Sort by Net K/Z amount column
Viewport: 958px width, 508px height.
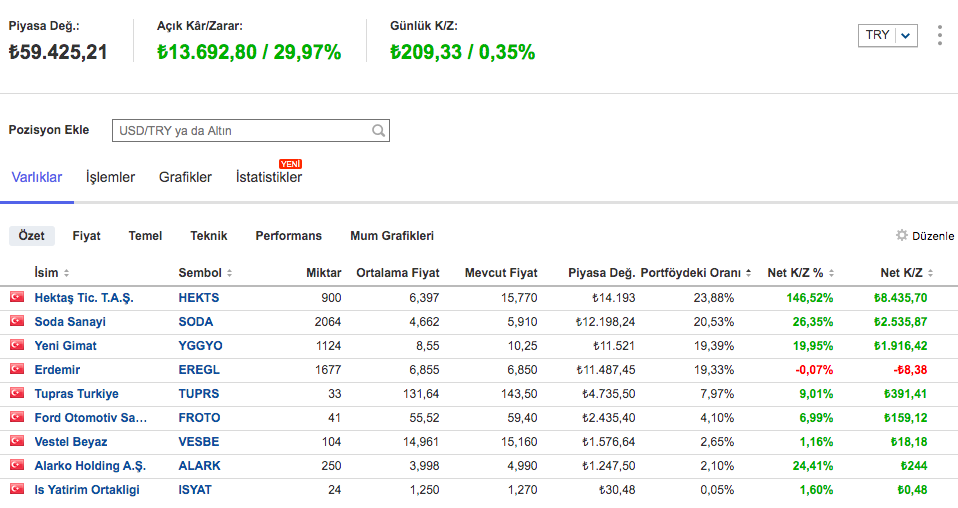pyautogui.click(x=930, y=273)
